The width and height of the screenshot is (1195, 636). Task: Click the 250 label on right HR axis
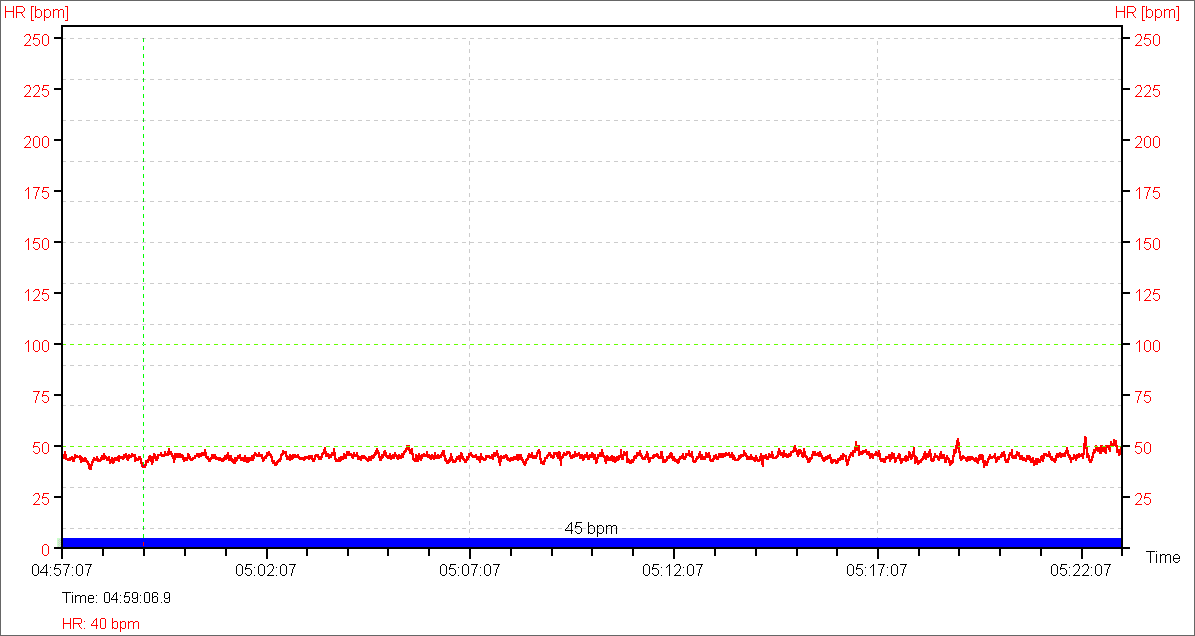pyautogui.click(x=1148, y=40)
